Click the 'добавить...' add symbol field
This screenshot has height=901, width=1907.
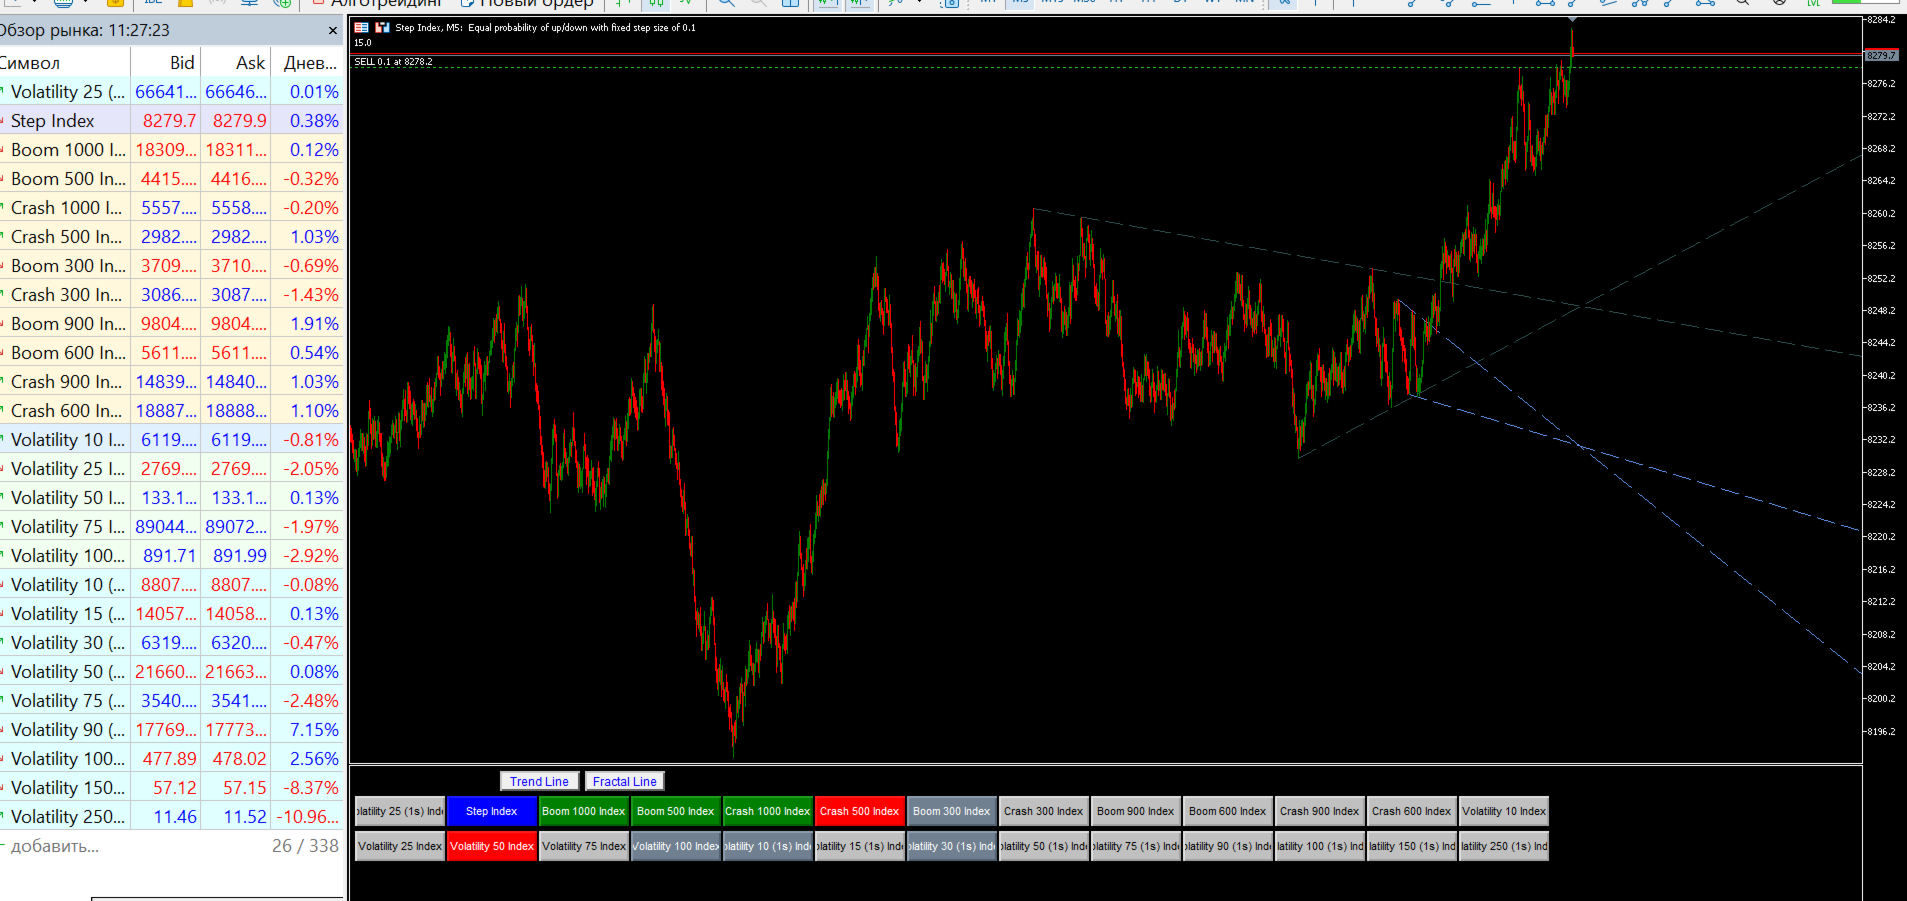(x=55, y=846)
